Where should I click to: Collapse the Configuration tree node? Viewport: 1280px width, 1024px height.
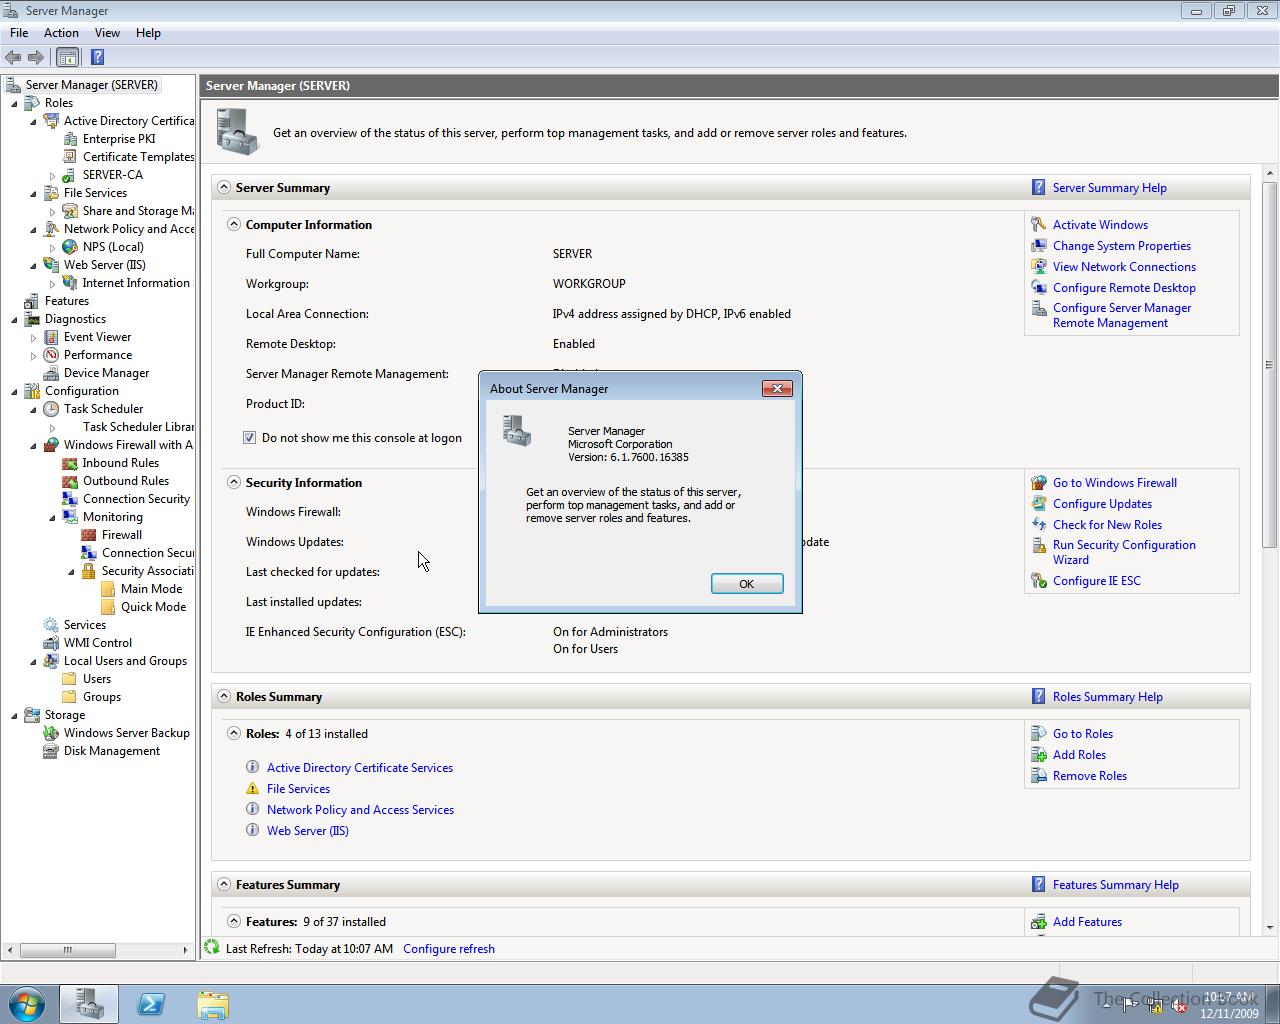pyautogui.click(x=14, y=391)
